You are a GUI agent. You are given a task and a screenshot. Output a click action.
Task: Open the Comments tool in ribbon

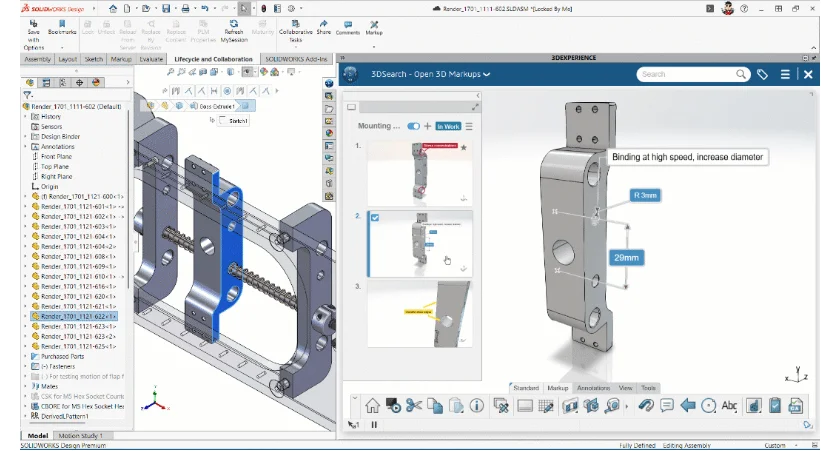coord(347,24)
